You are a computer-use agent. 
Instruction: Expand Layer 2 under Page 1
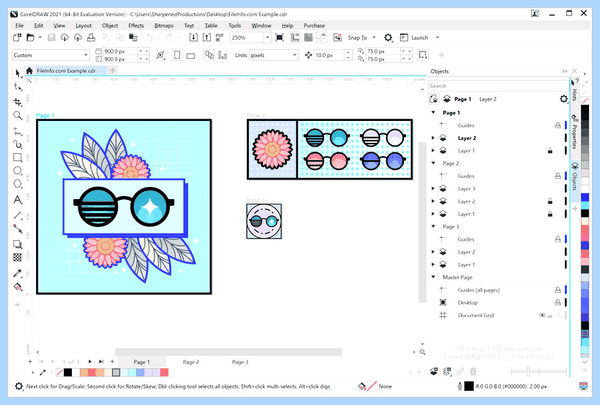pos(433,138)
